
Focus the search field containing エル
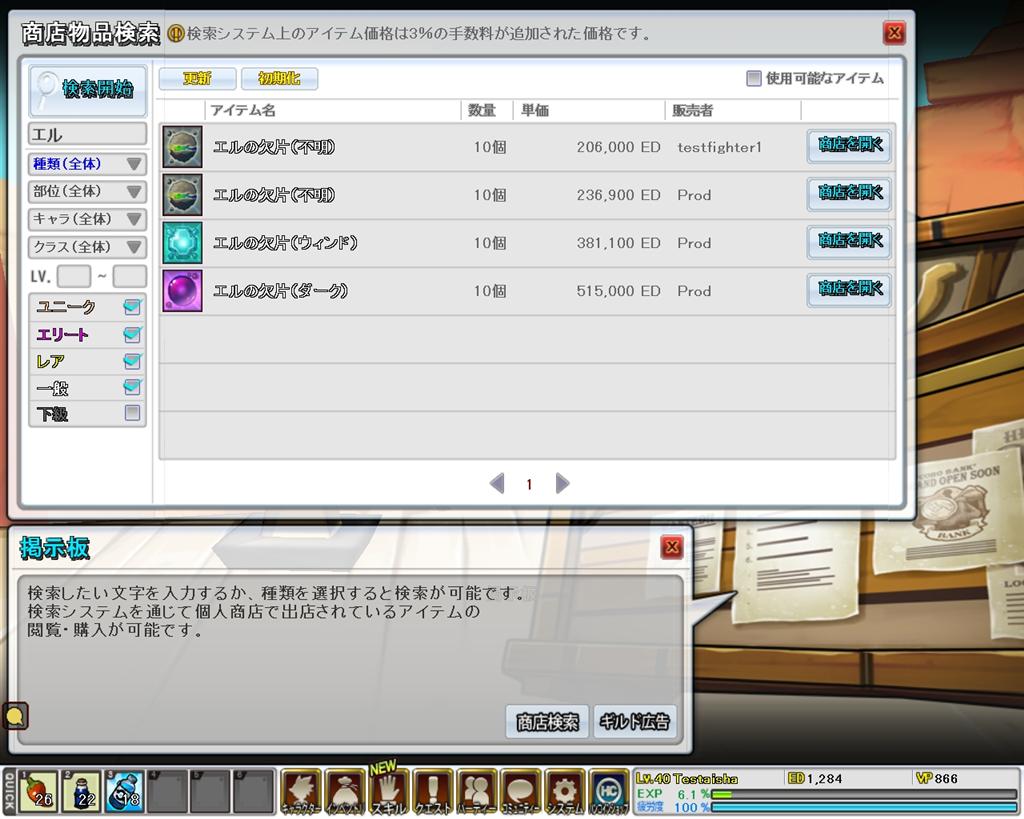(87, 135)
